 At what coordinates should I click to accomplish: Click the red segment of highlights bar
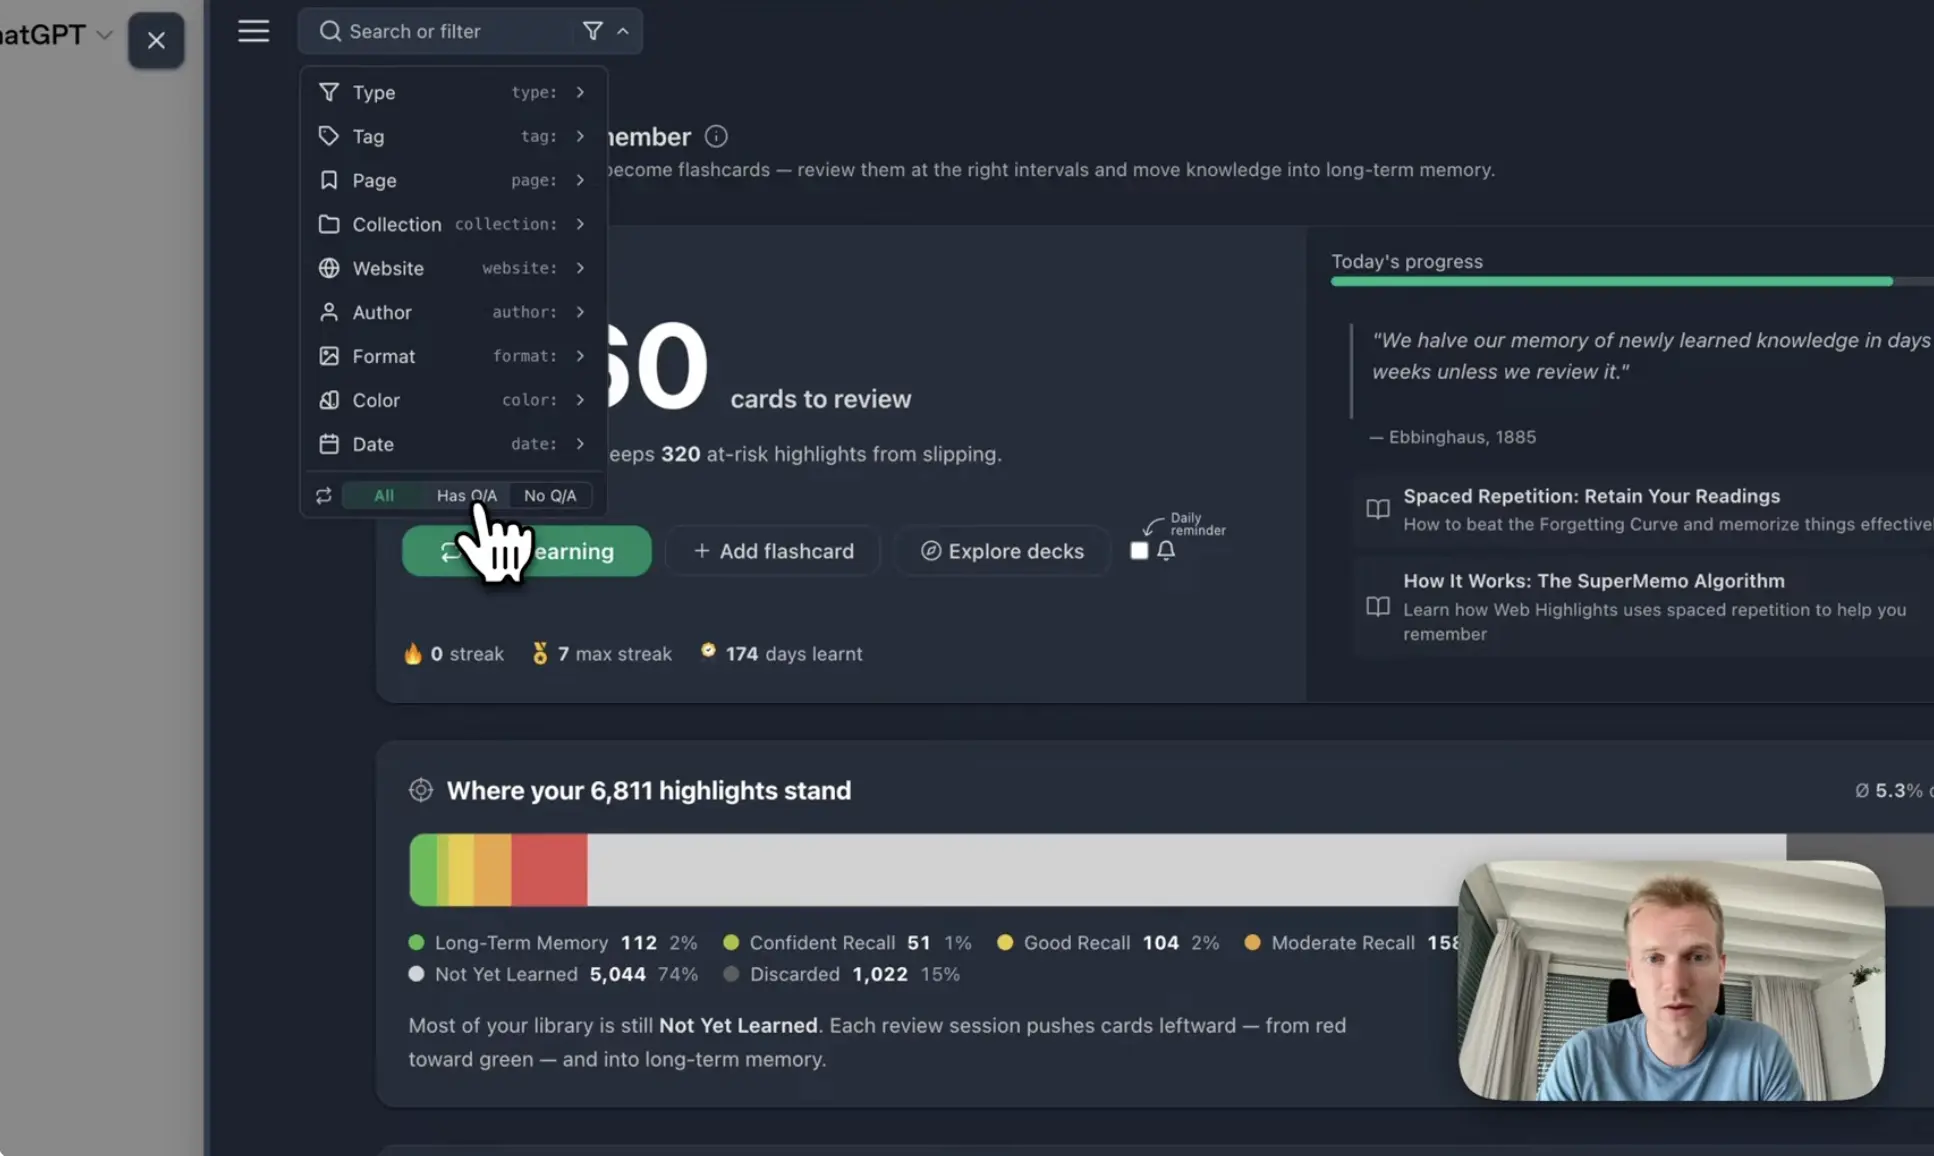coord(549,869)
